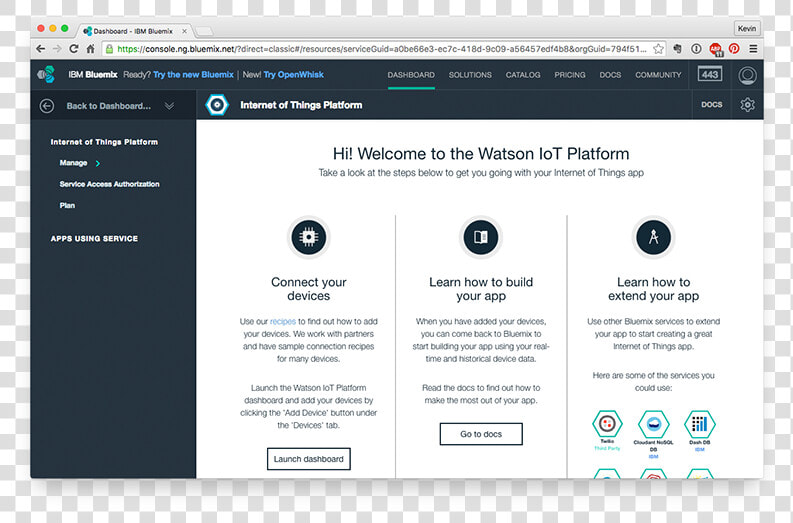Click the Go to docs button
793x523 pixels.
click(x=481, y=434)
